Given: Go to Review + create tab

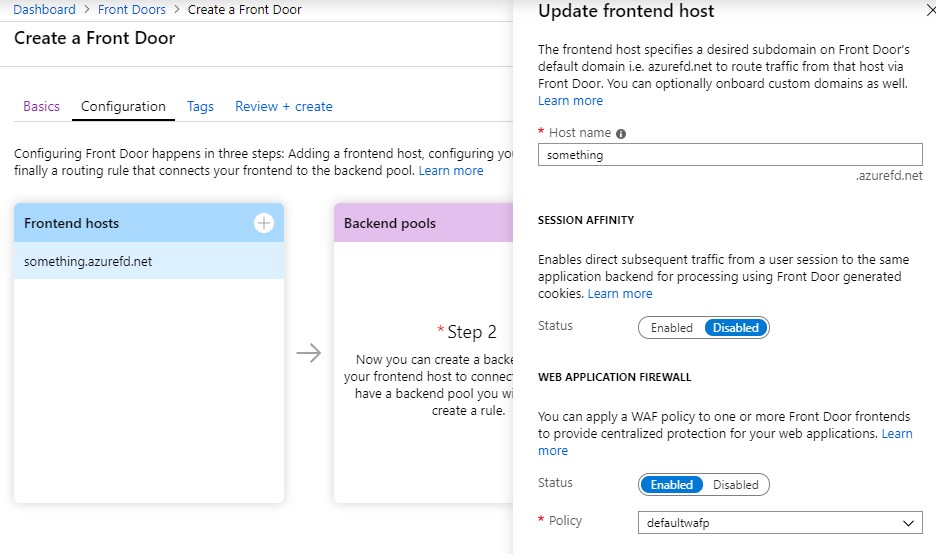Looking at the screenshot, I should [x=284, y=106].
